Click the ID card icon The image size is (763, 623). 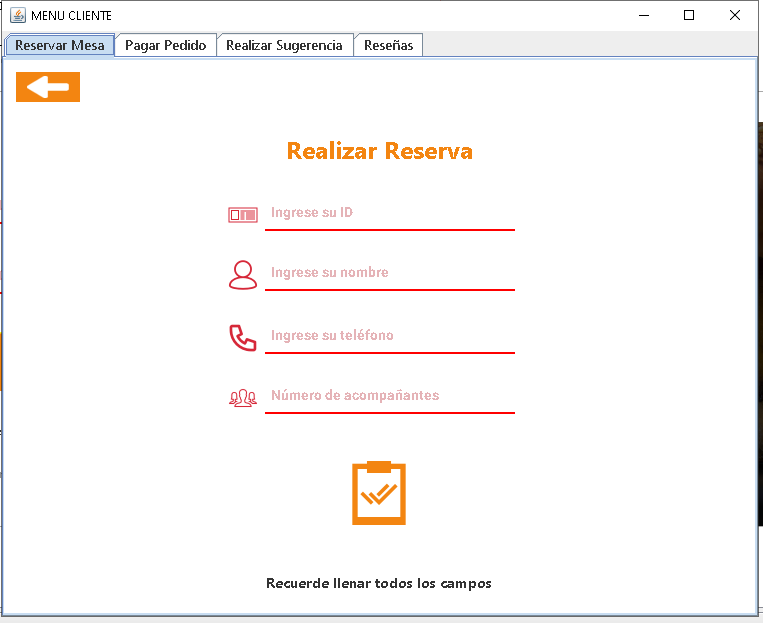click(243, 215)
